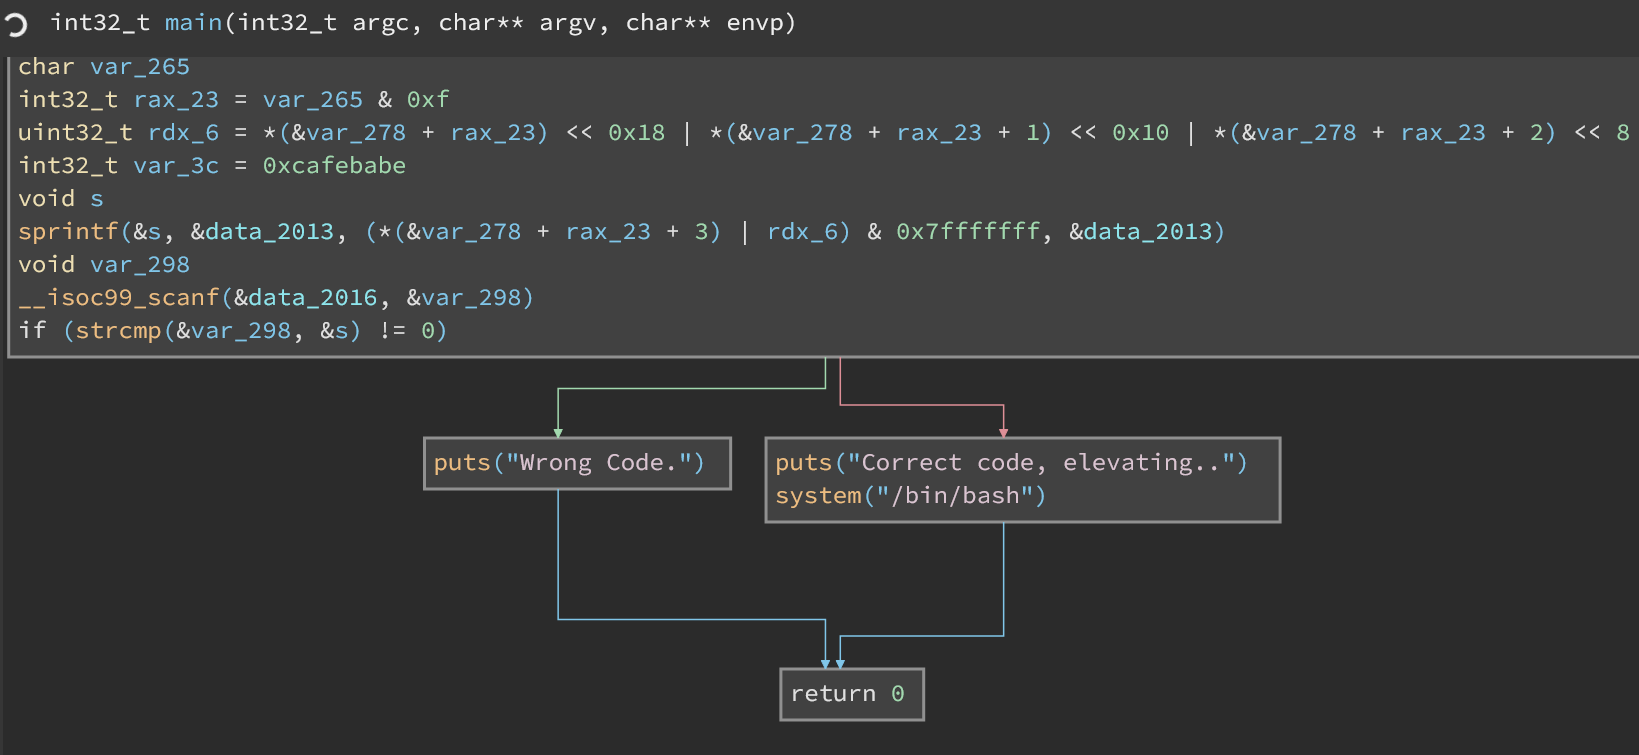
Task: Select the "/bin/bash" string argument
Action: point(955,496)
